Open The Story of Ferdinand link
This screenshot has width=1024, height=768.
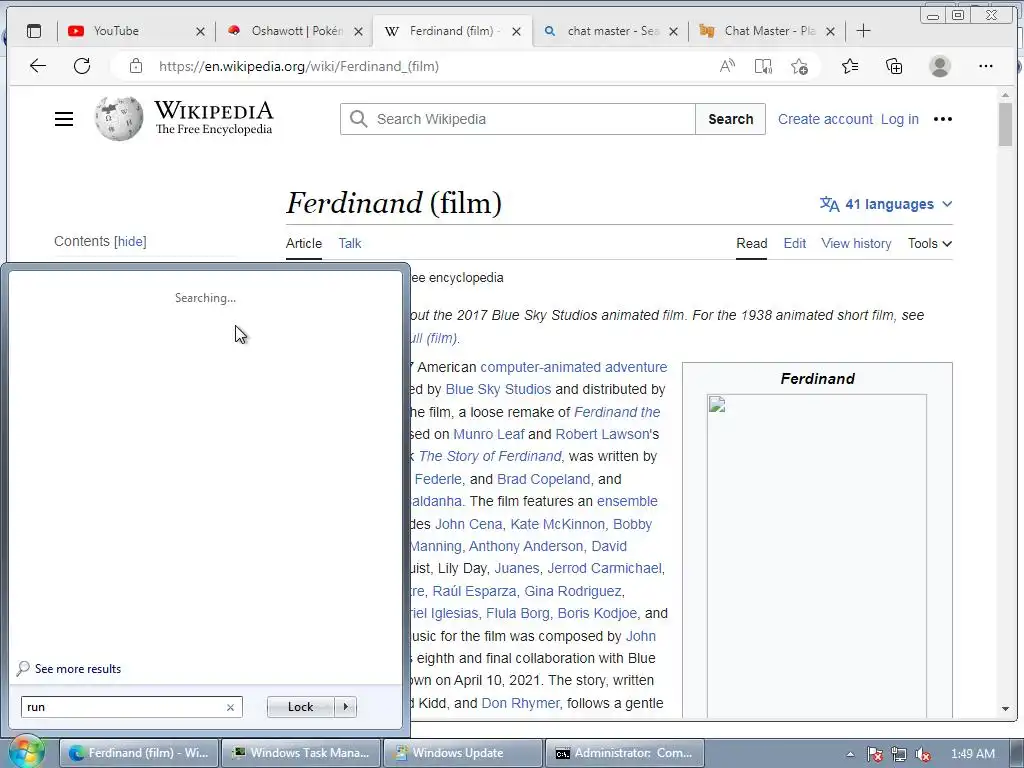pyautogui.click(x=490, y=456)
